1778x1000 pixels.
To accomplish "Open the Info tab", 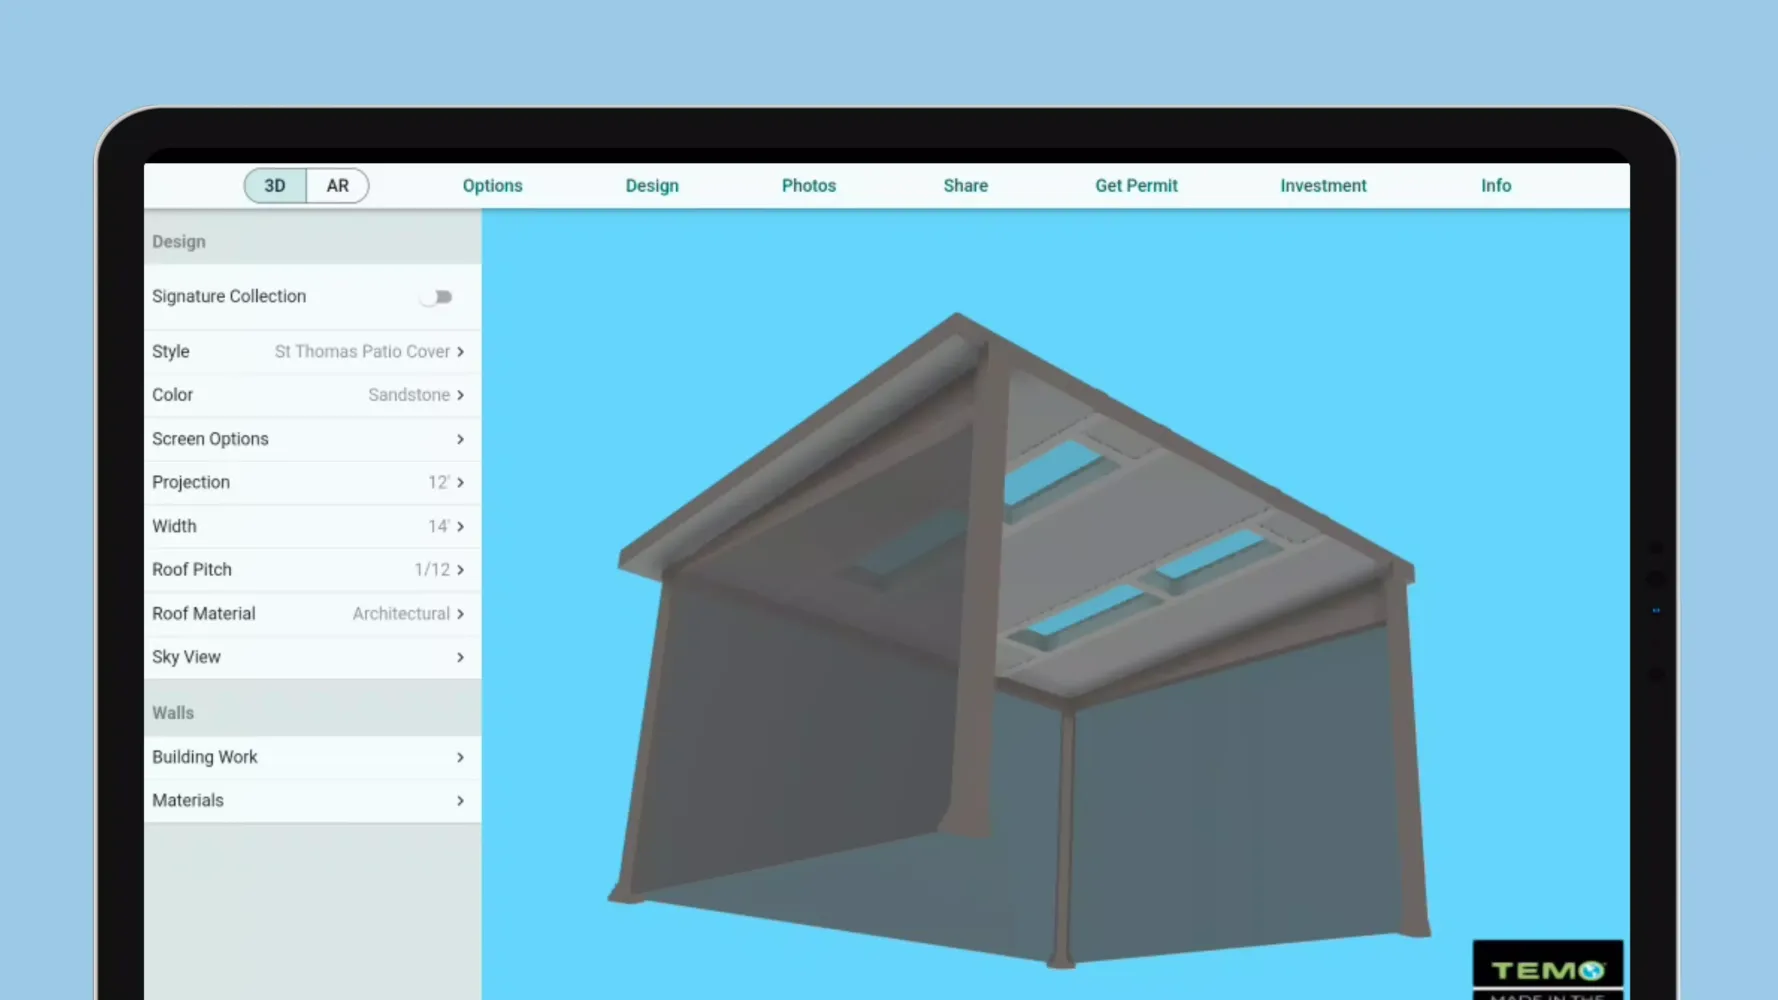I will (1496, 186).
